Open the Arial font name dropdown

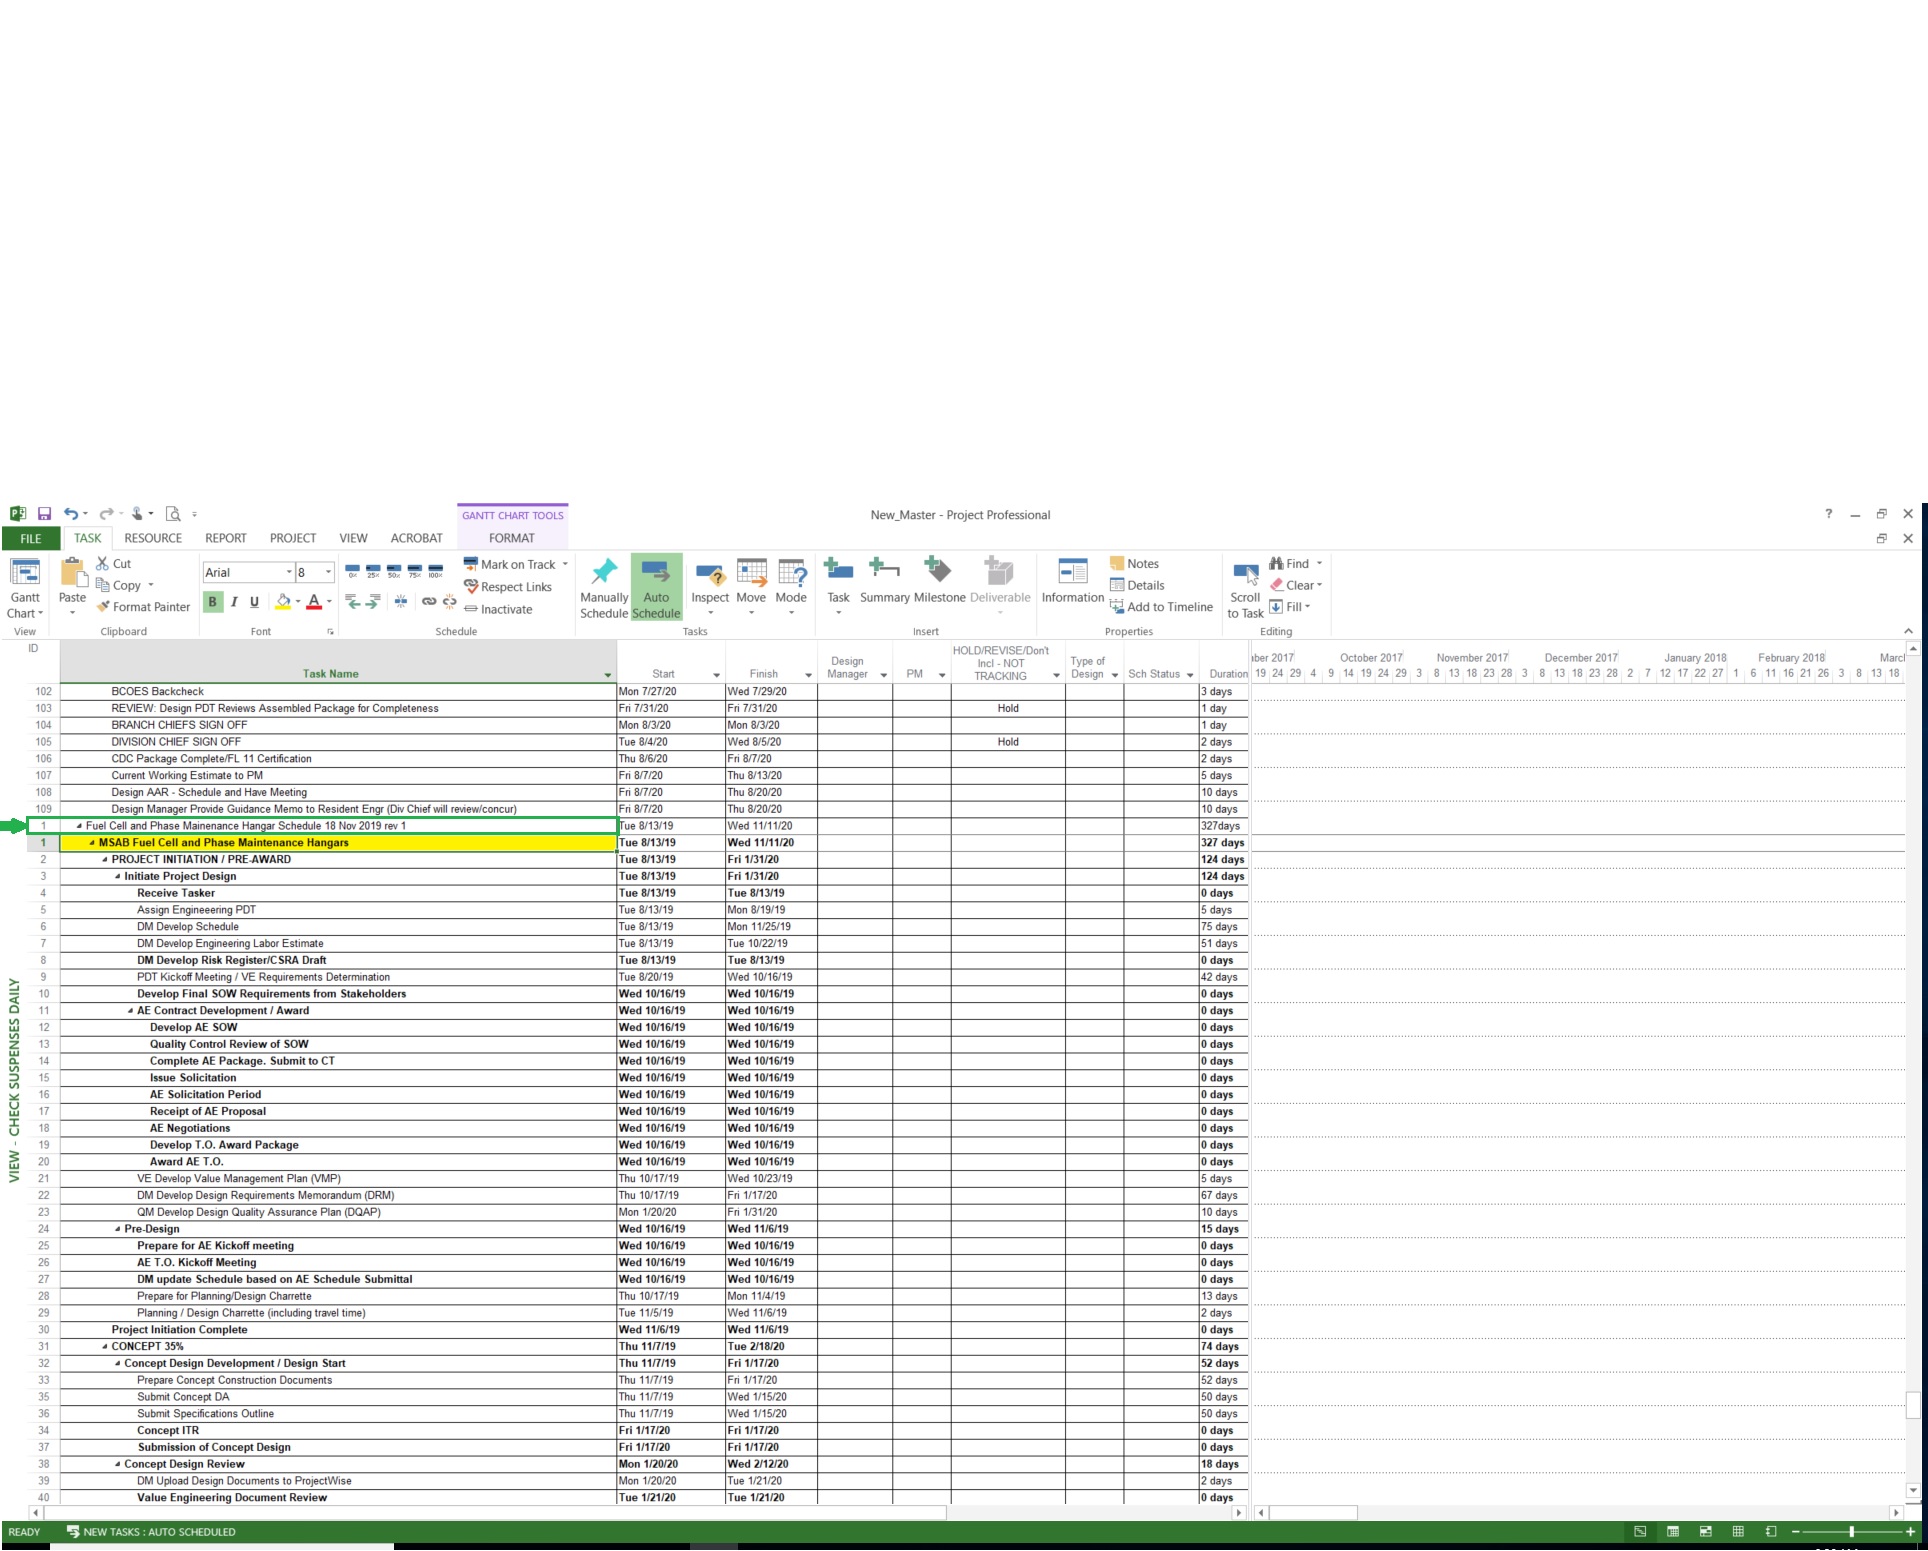[289, 572]
